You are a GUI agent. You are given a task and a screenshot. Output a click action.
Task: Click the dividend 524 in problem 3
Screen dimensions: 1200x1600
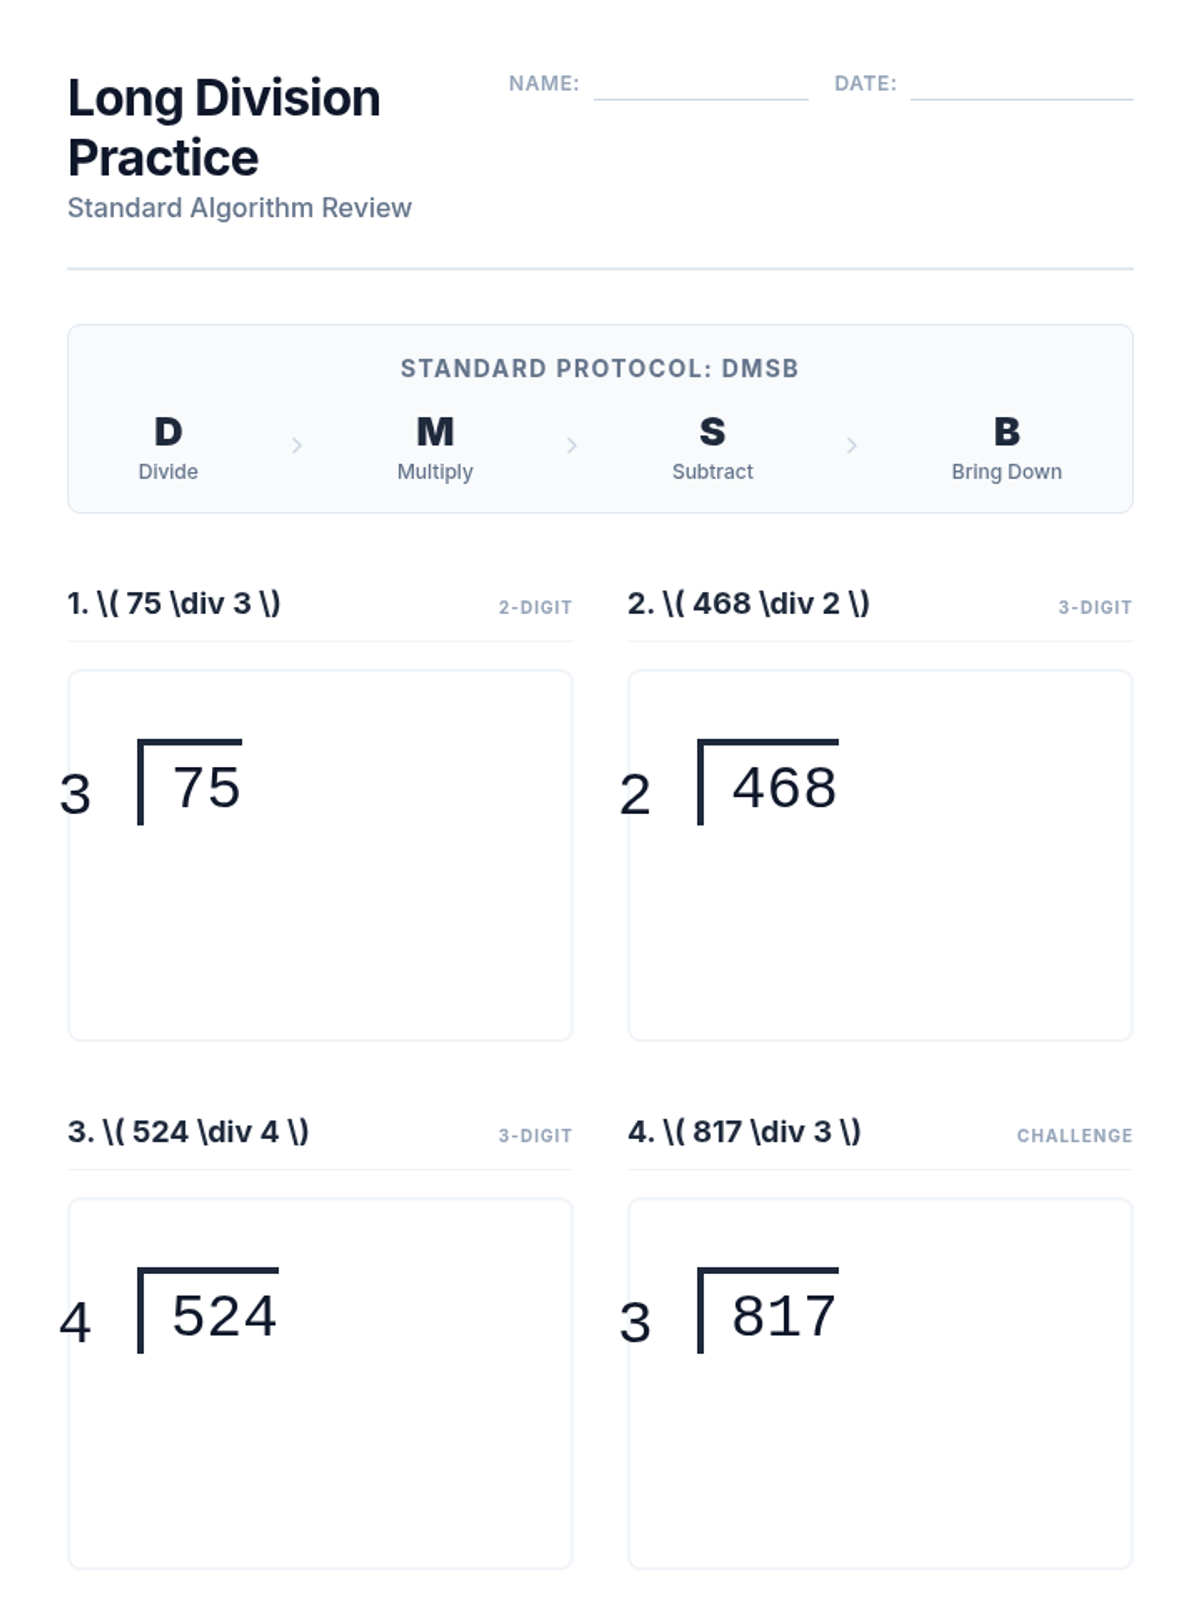[x=224, y=1316]
